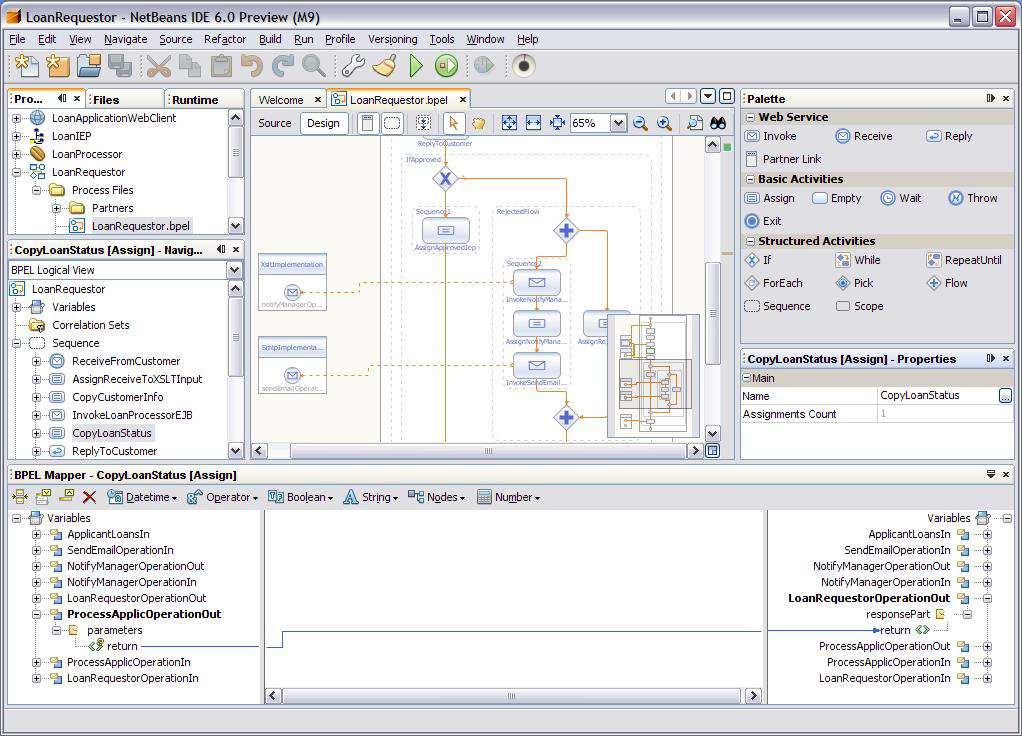This screenshot has height=736, width=1022.
Task: Open the 65% zoom dropdown
Action: 618,123
